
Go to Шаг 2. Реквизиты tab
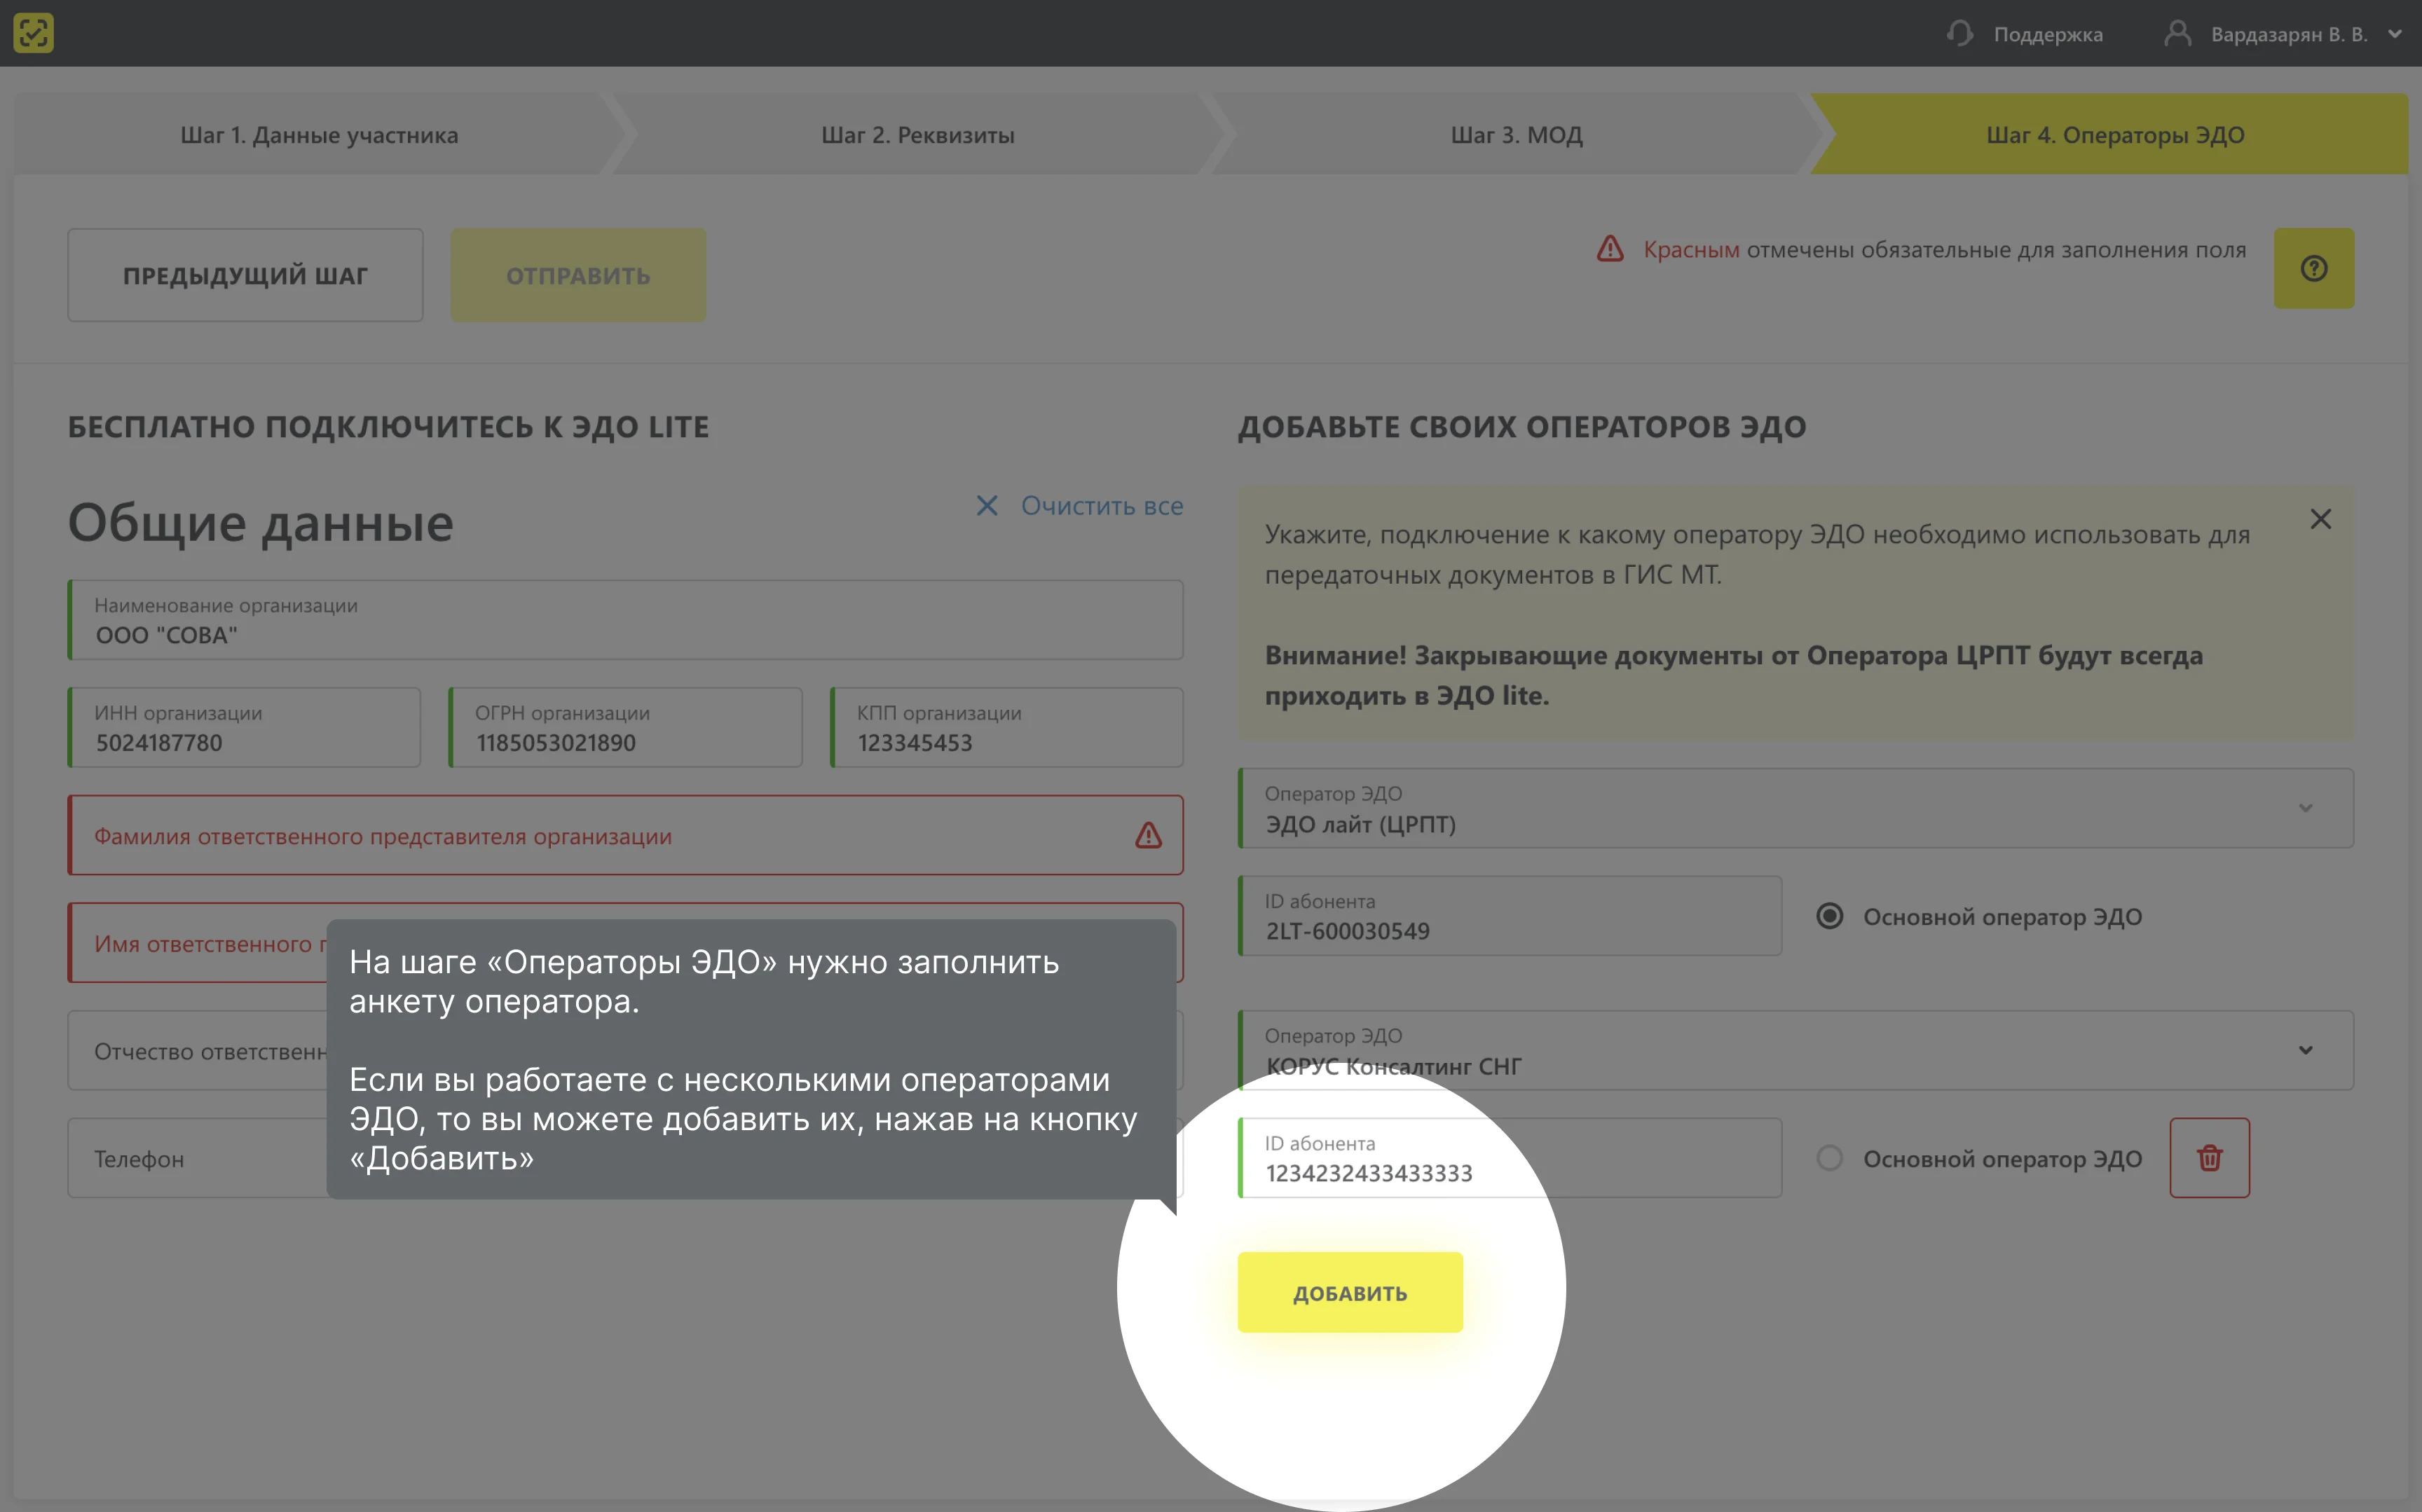tap(918, 135)
